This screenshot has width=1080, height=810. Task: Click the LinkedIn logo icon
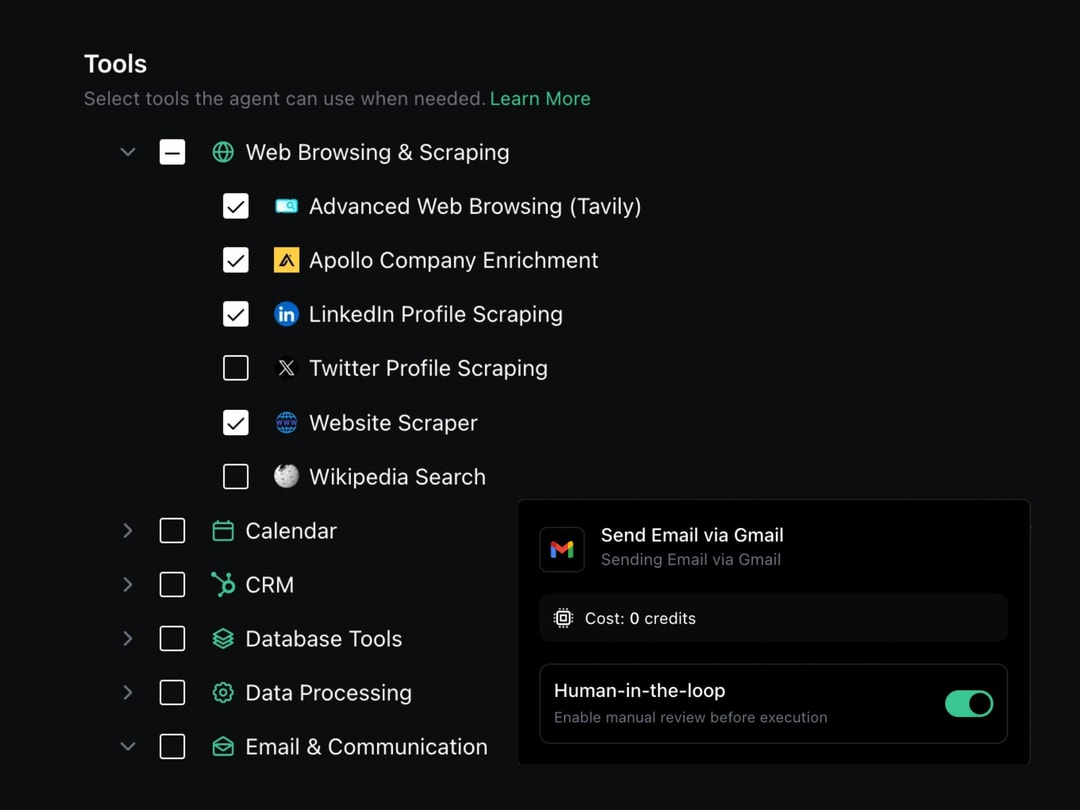(x=286, y=314)
